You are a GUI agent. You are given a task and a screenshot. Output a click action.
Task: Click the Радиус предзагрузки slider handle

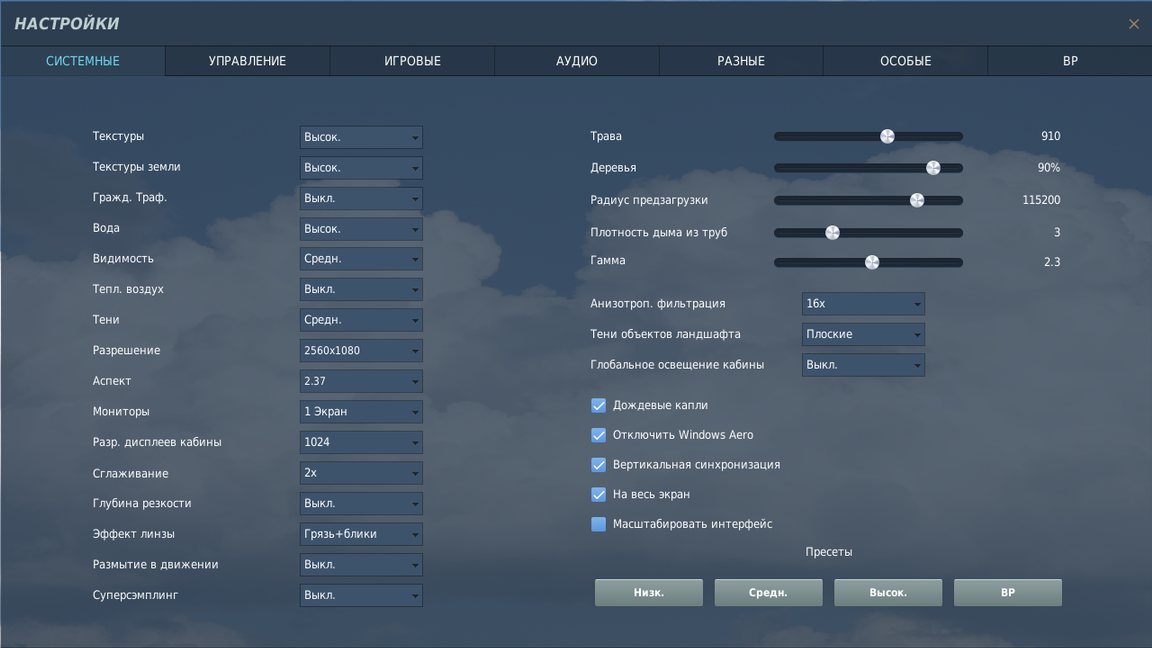(917, 201)
